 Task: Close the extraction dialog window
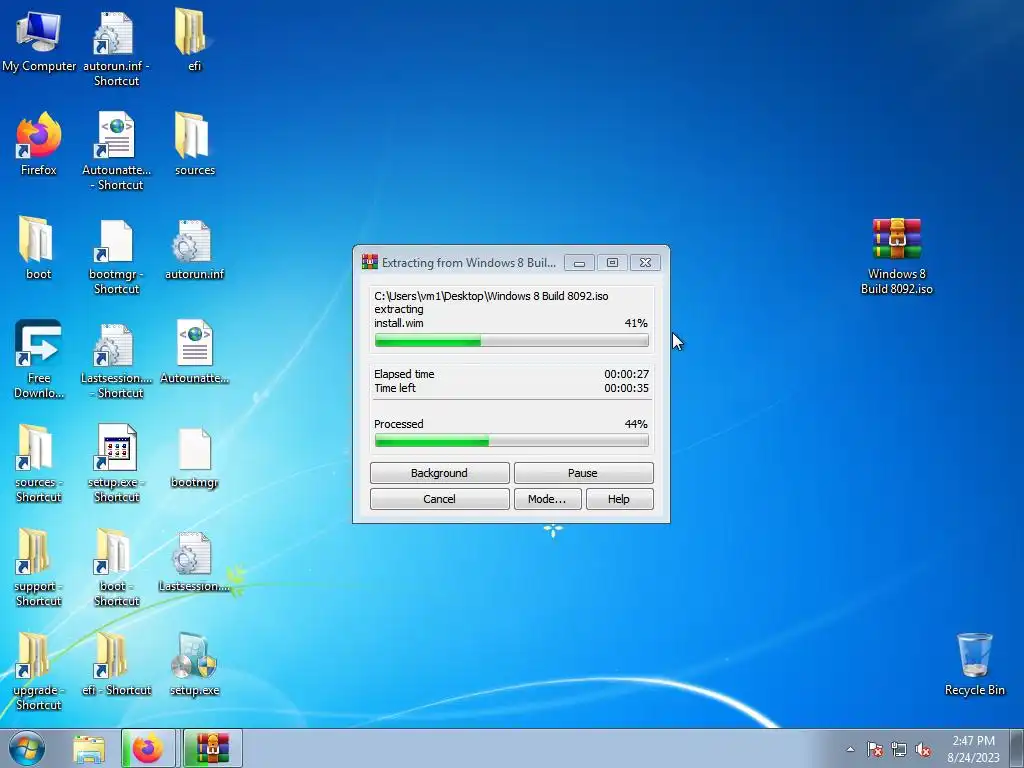tap(645, 263)
